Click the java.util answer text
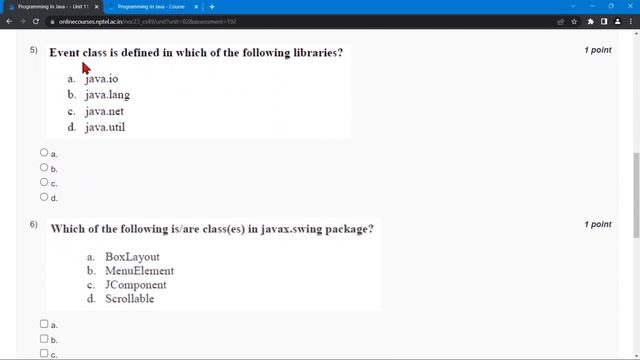The image size is (640, 360). [x=105, y=127]
